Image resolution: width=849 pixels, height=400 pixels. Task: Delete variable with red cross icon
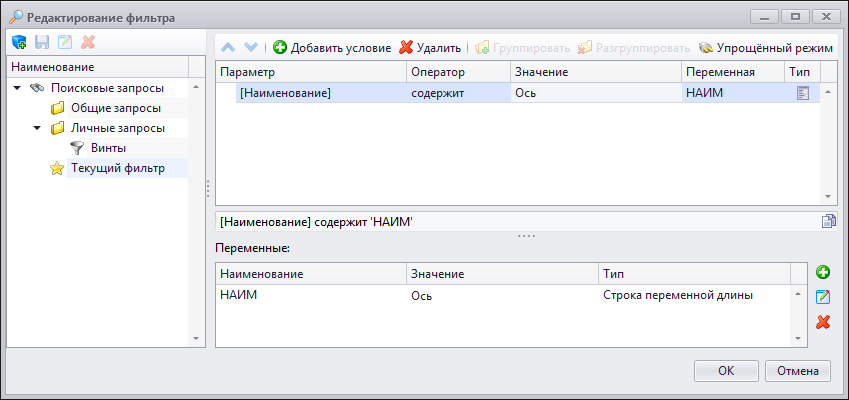point(823,322)
